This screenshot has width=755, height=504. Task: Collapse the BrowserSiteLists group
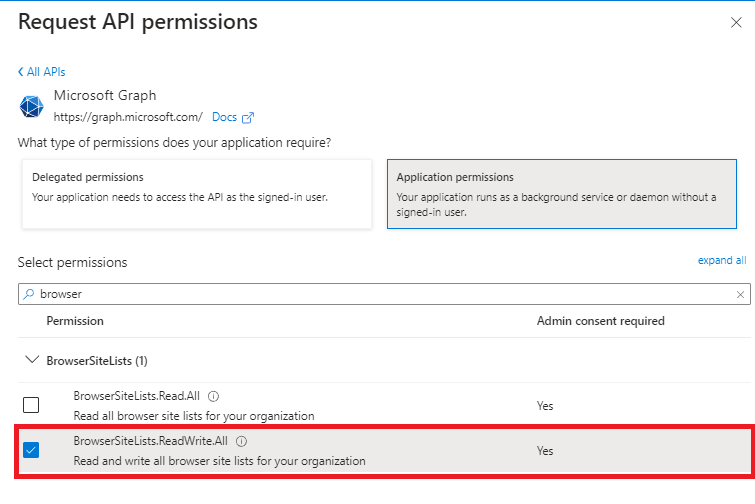(31, 360)
